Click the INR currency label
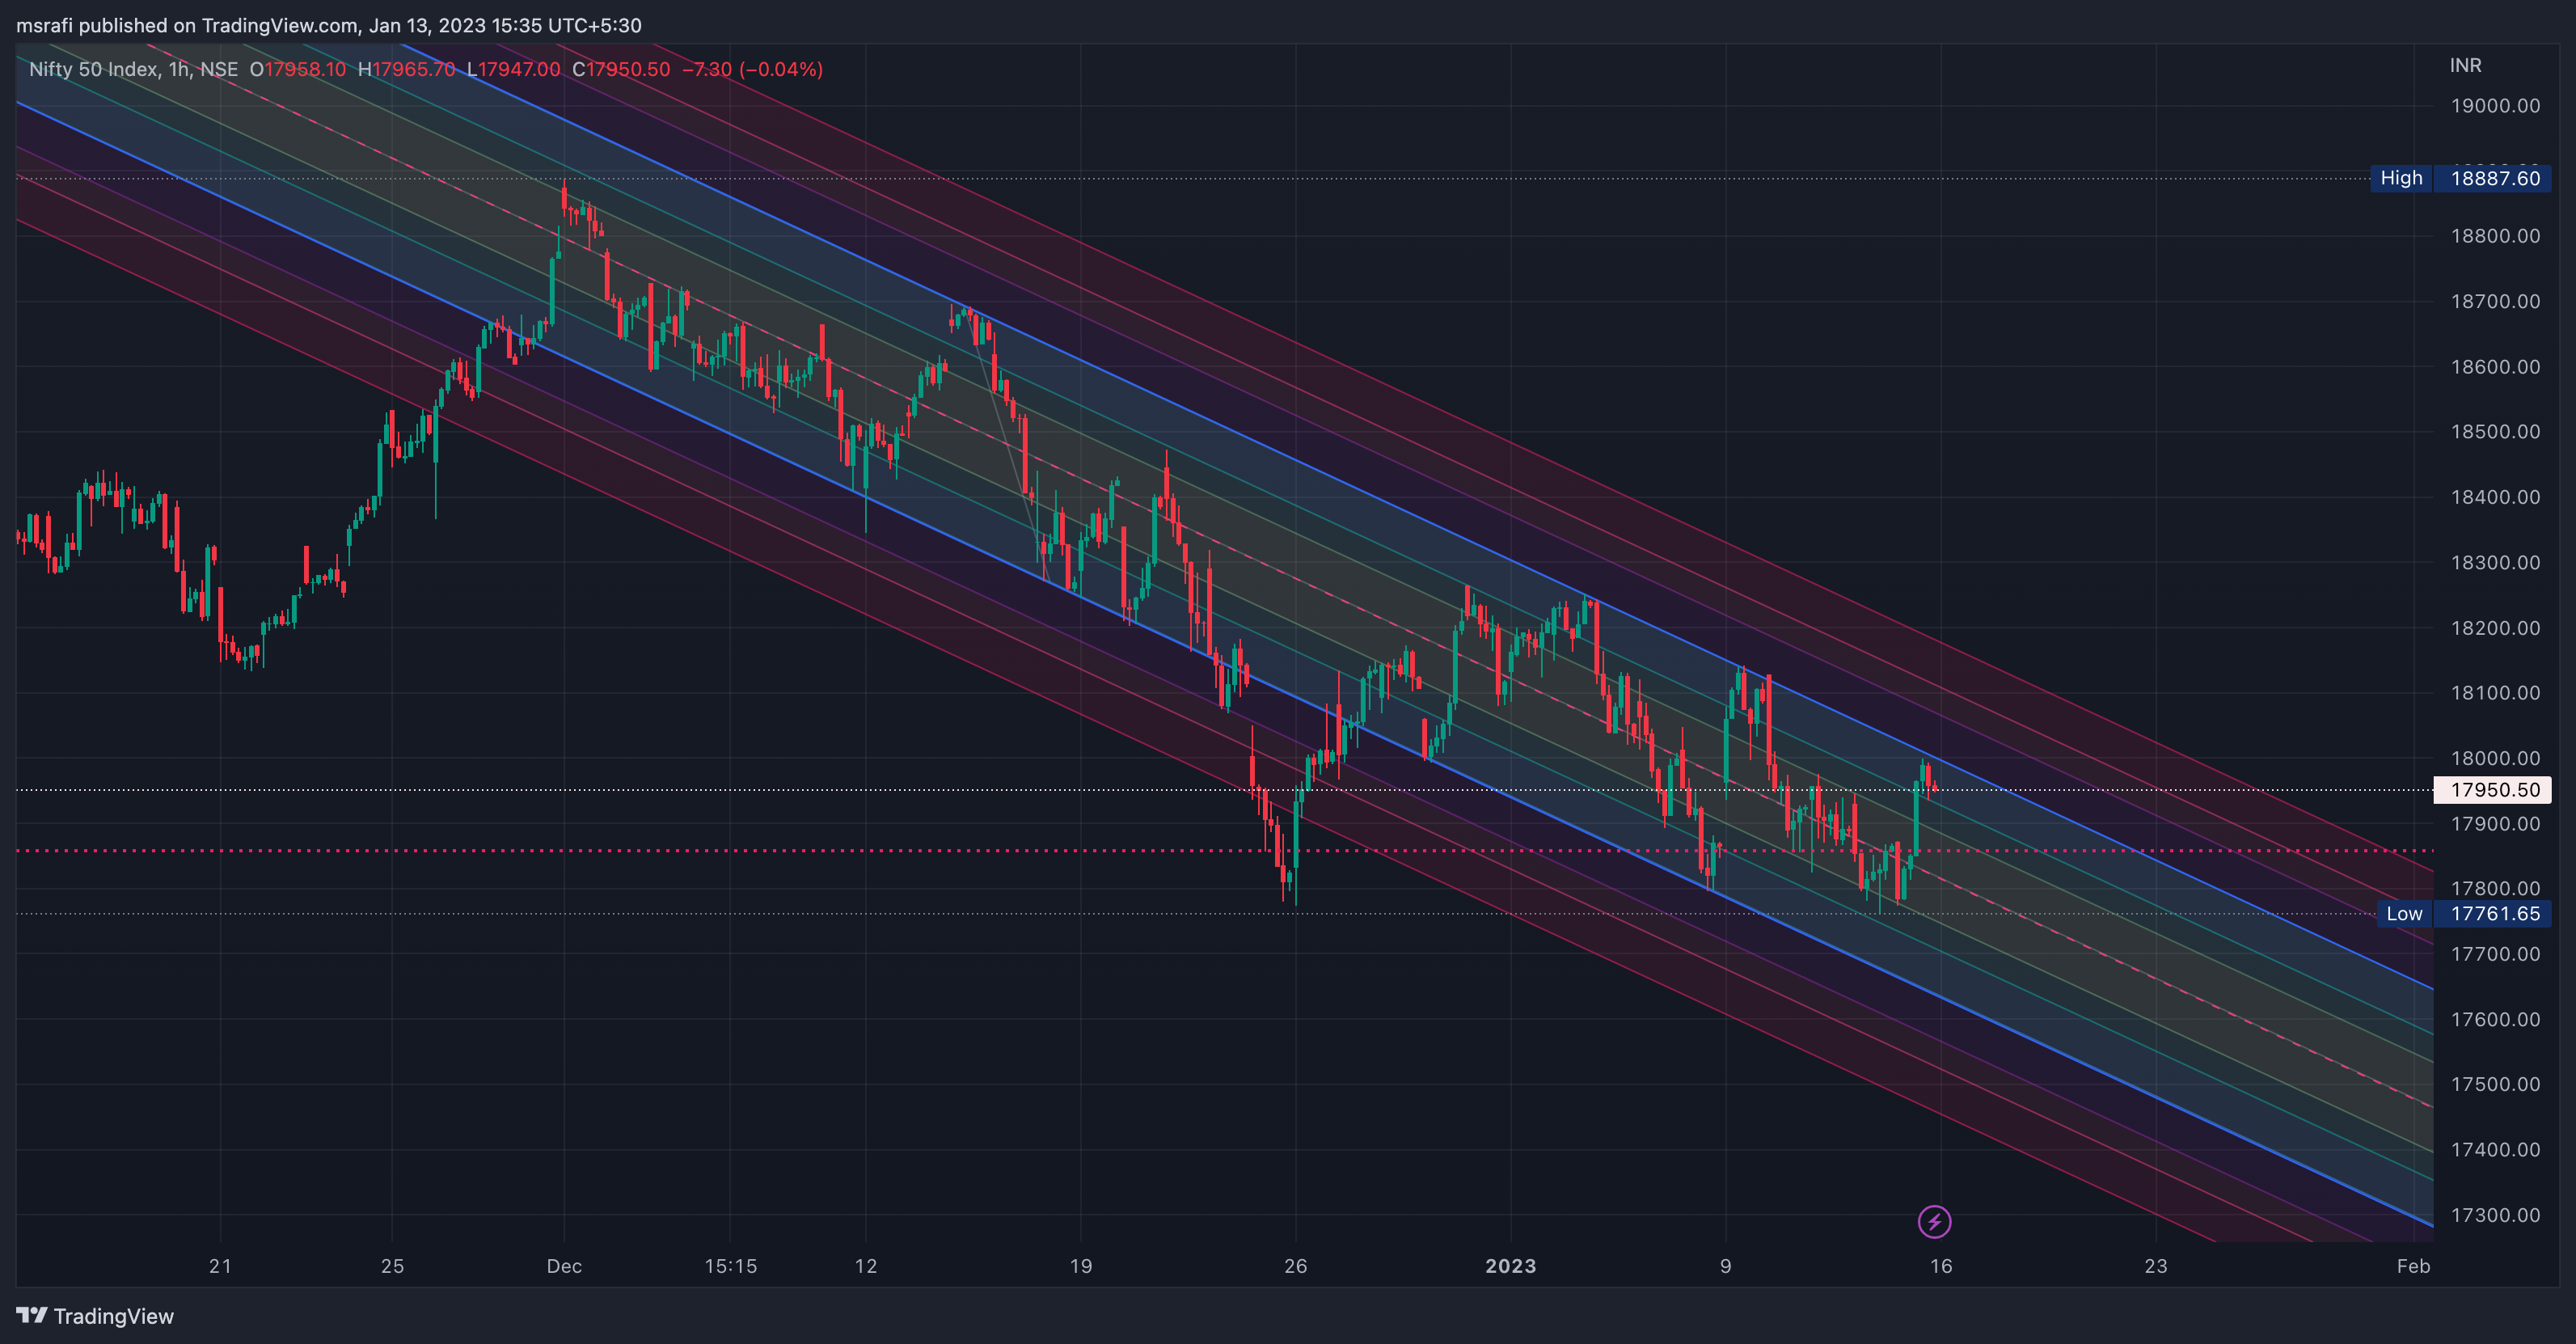 pyautogui.click(x=2465, y=65)
